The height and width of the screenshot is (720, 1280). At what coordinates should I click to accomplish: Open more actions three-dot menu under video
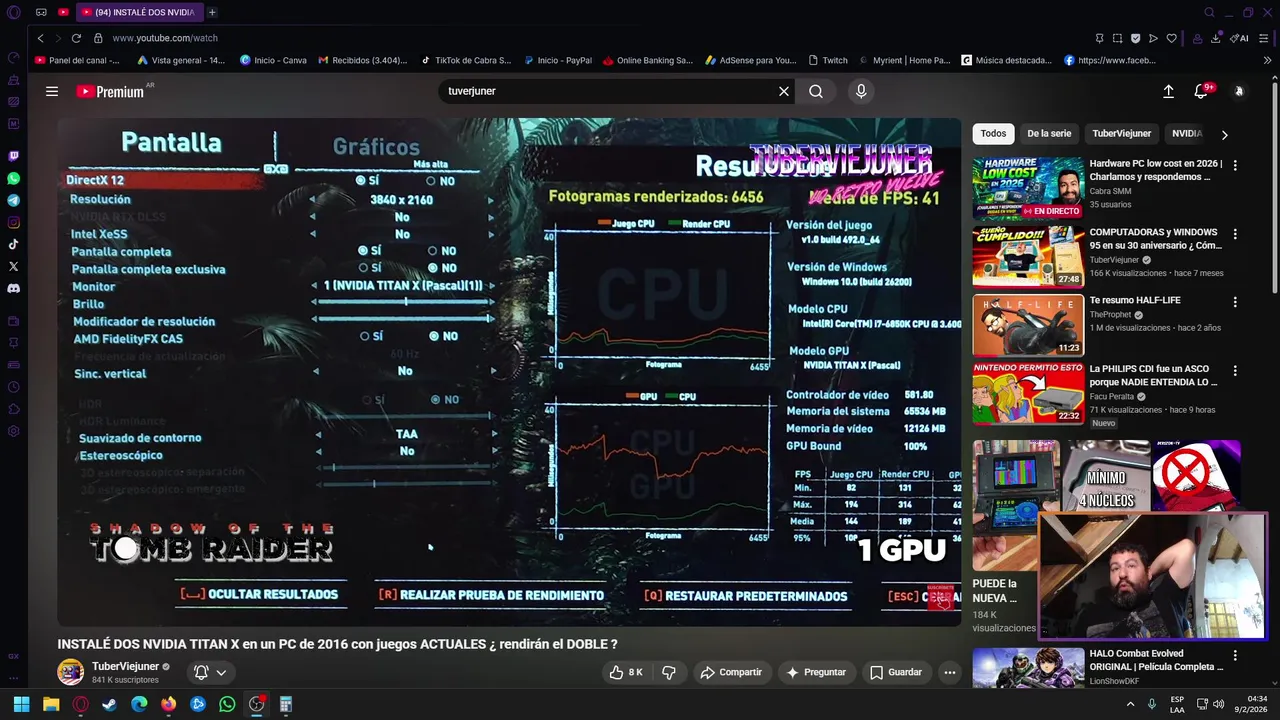click(950, 672)
